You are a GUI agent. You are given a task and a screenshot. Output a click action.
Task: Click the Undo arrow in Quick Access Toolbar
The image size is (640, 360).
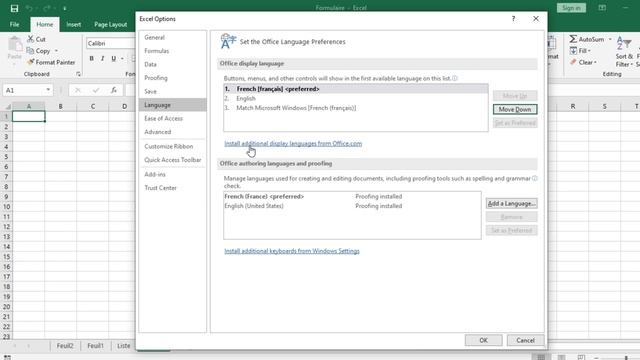point(29,8)
